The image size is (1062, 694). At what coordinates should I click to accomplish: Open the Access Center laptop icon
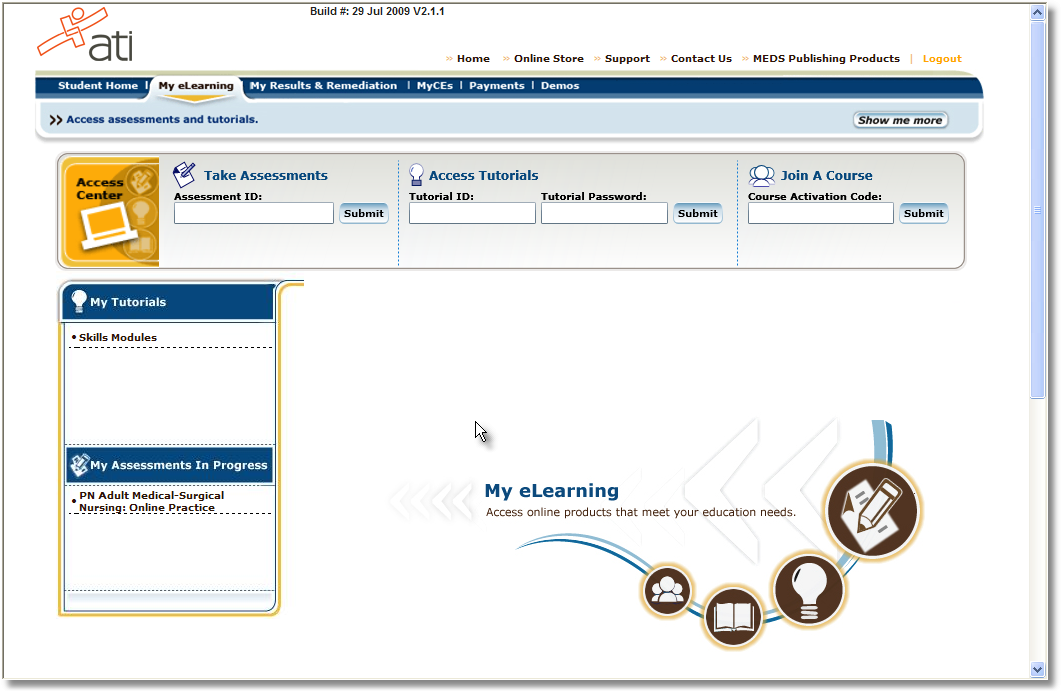click(x=108, y=227)
